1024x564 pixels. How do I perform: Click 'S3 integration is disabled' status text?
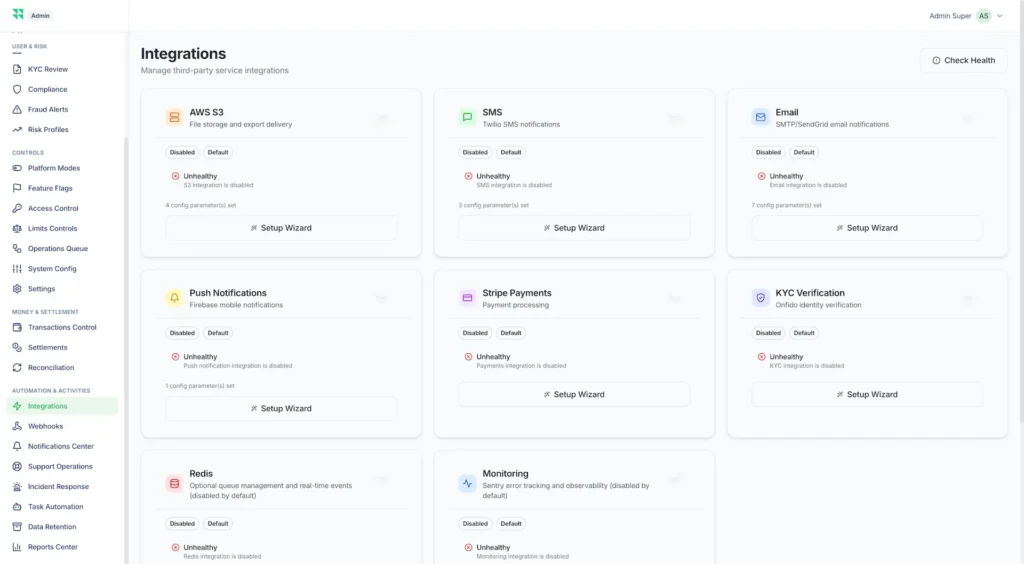218,185
